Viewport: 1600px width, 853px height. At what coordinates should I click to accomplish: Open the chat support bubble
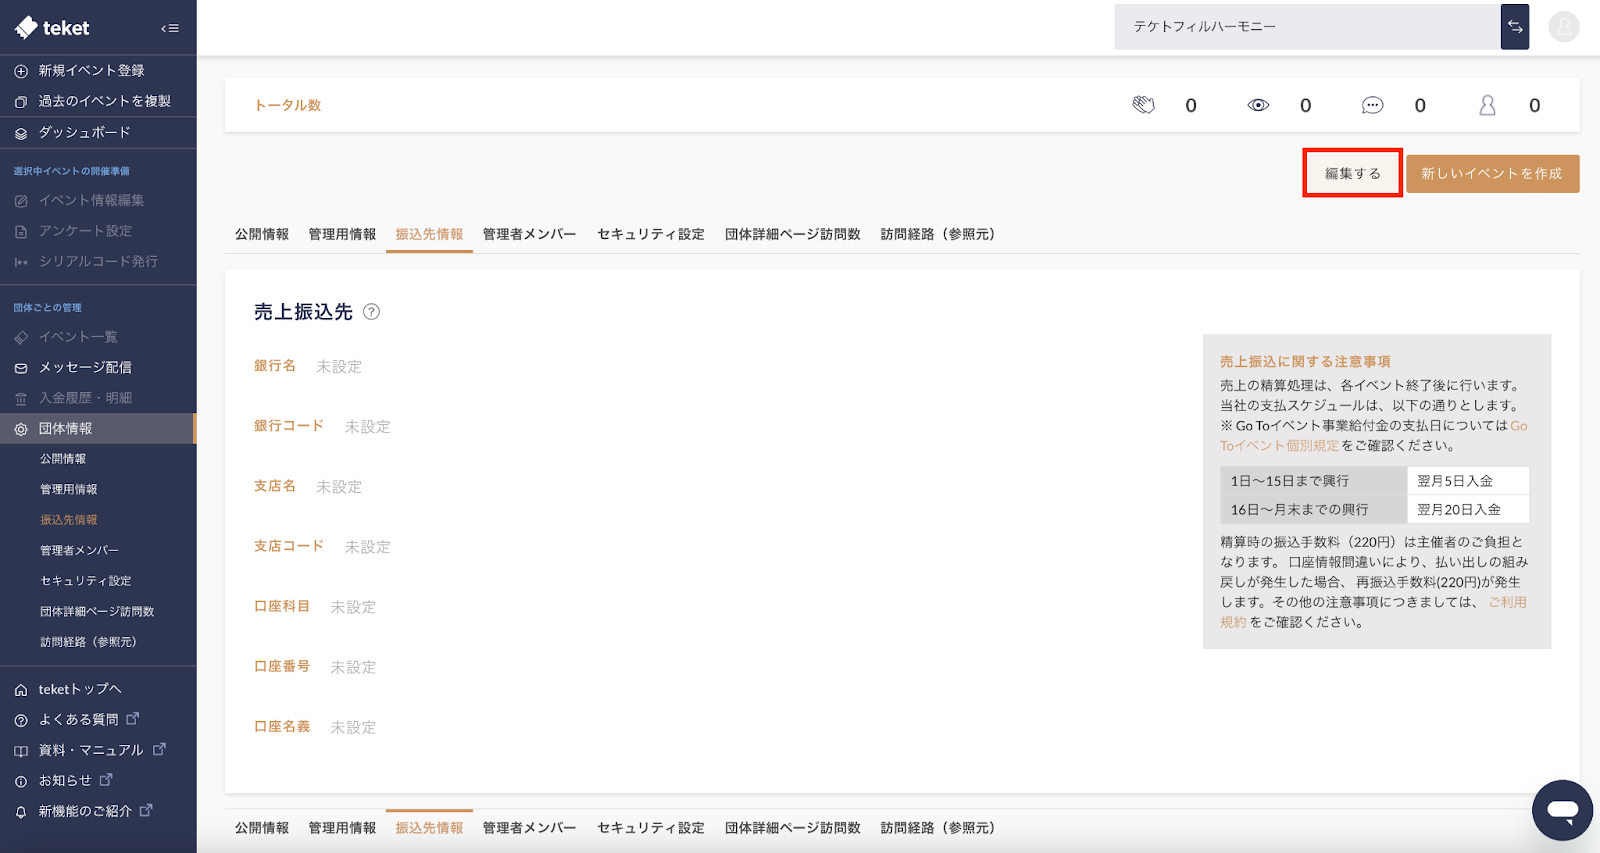tap(1561, 809)
